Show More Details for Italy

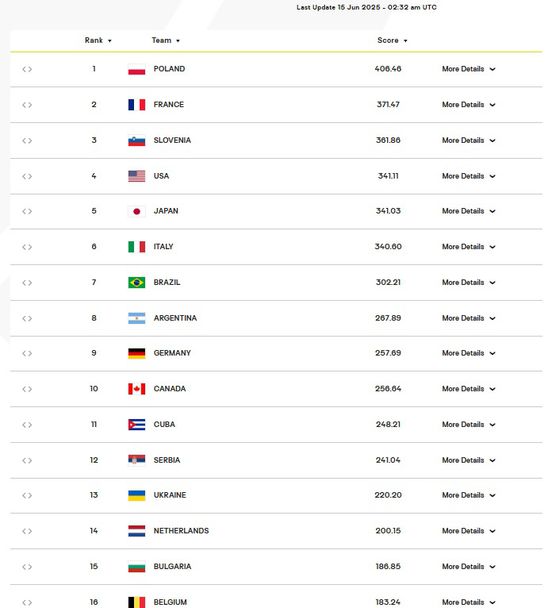pos(468,247)
